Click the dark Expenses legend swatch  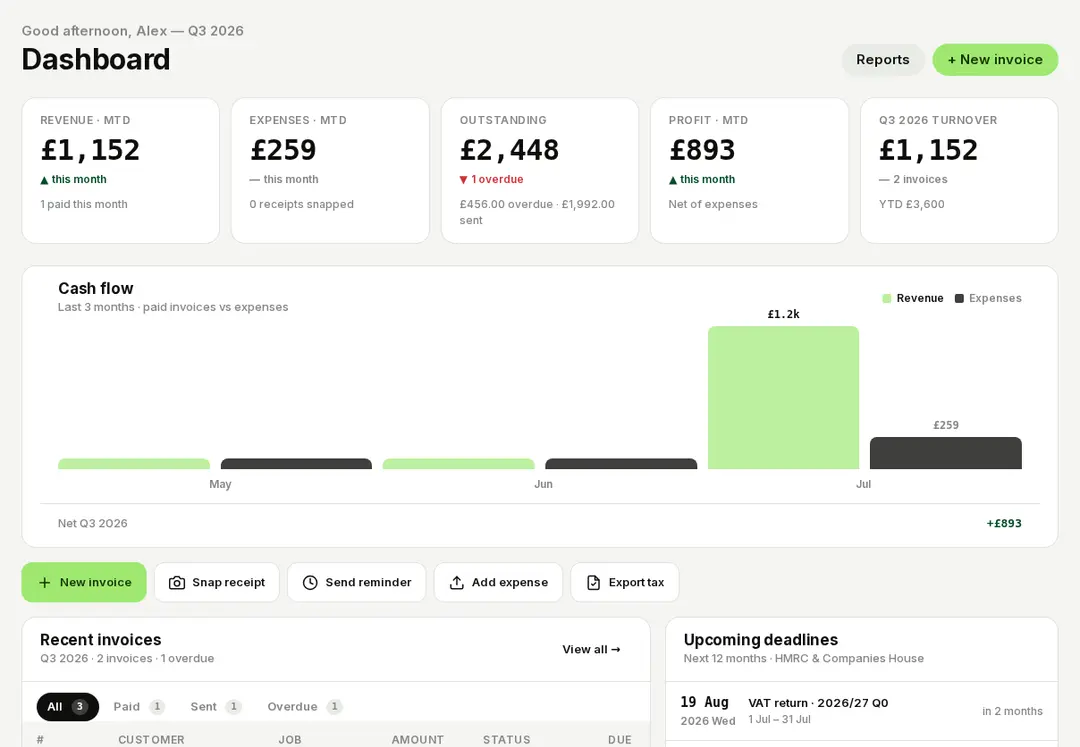pyautogui.click(x=959, y=298)
